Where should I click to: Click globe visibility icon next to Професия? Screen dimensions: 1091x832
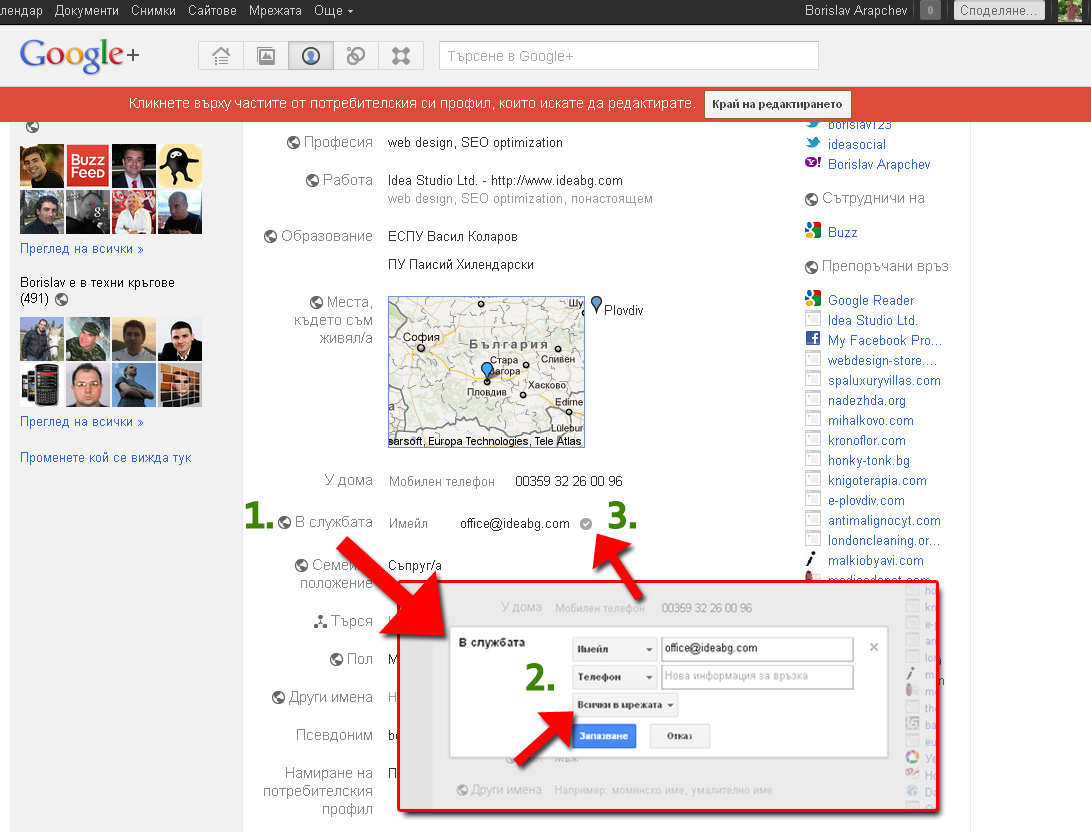(294, 143)
